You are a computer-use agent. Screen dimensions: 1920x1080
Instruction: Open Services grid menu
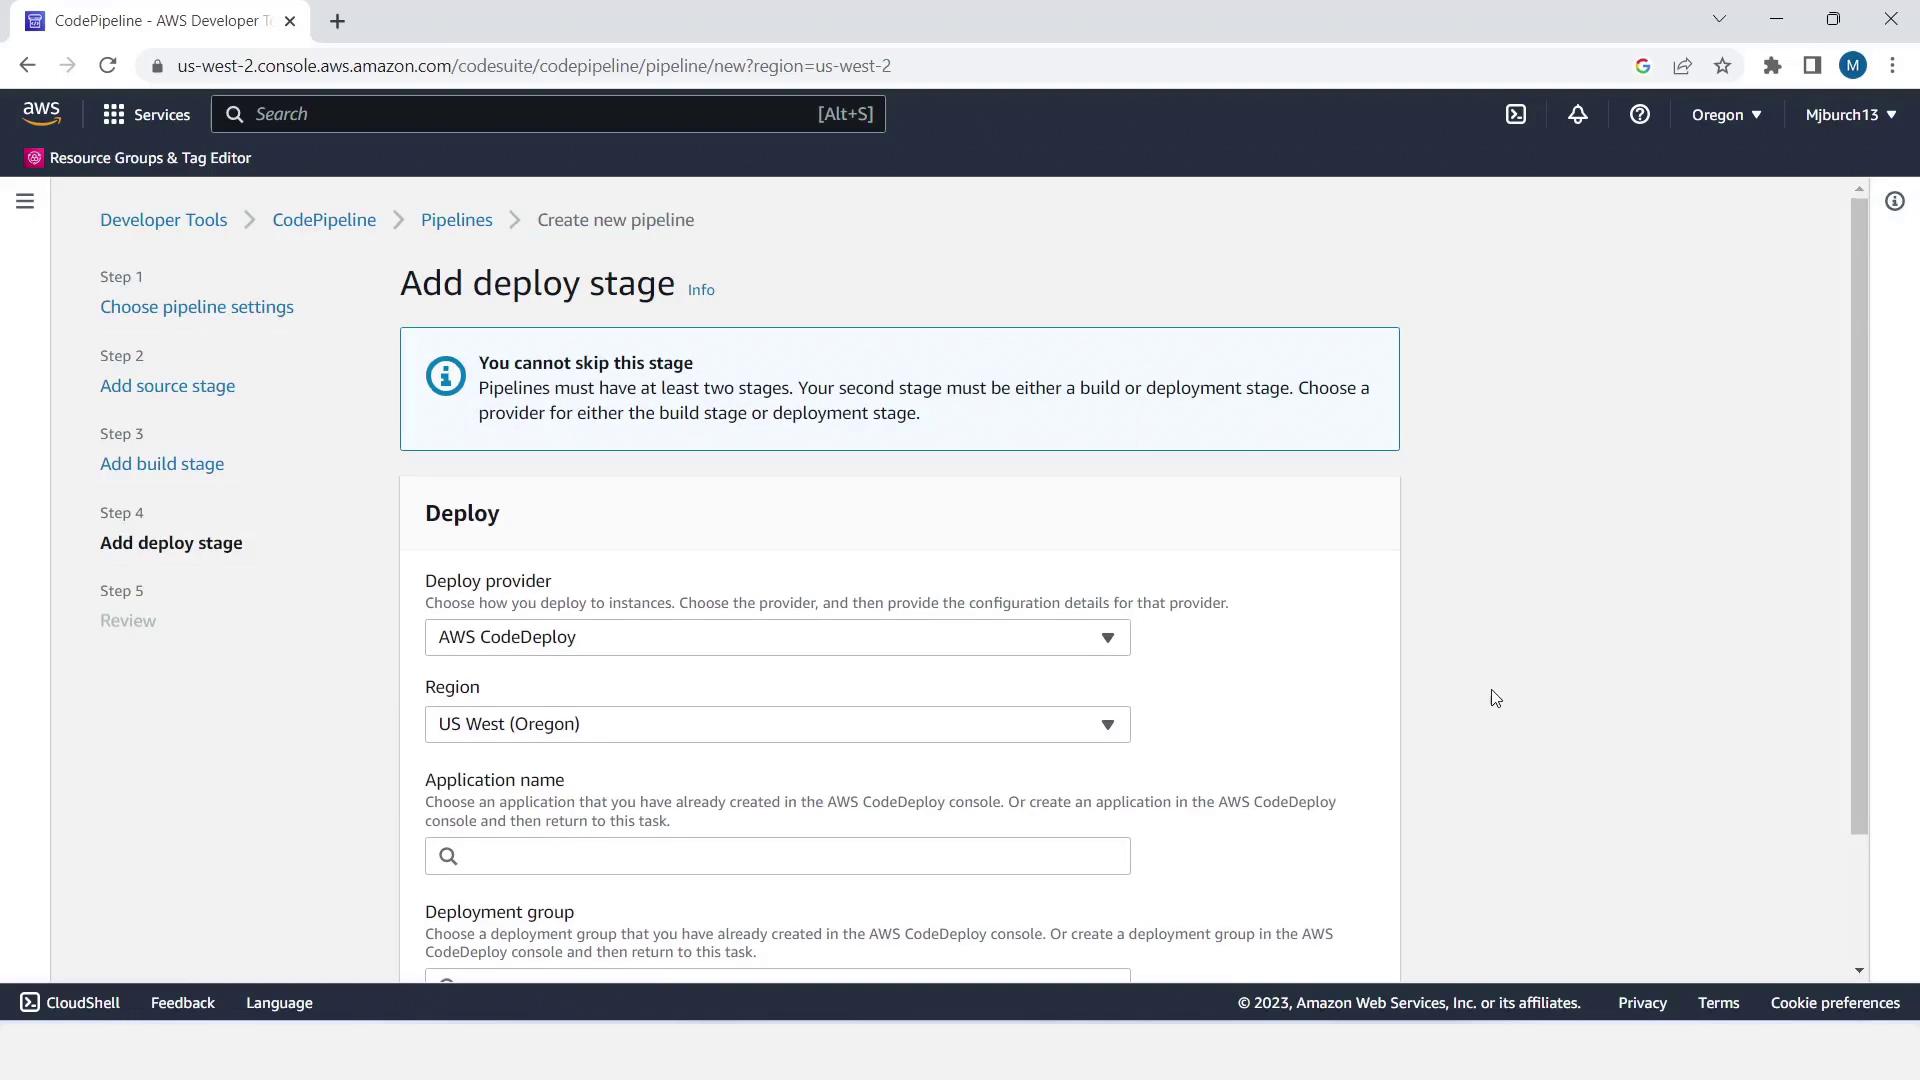(146, 114)
